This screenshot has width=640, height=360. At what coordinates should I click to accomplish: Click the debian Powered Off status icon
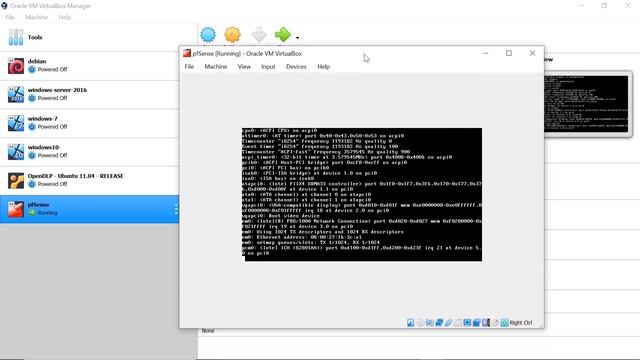coord(32,69)
